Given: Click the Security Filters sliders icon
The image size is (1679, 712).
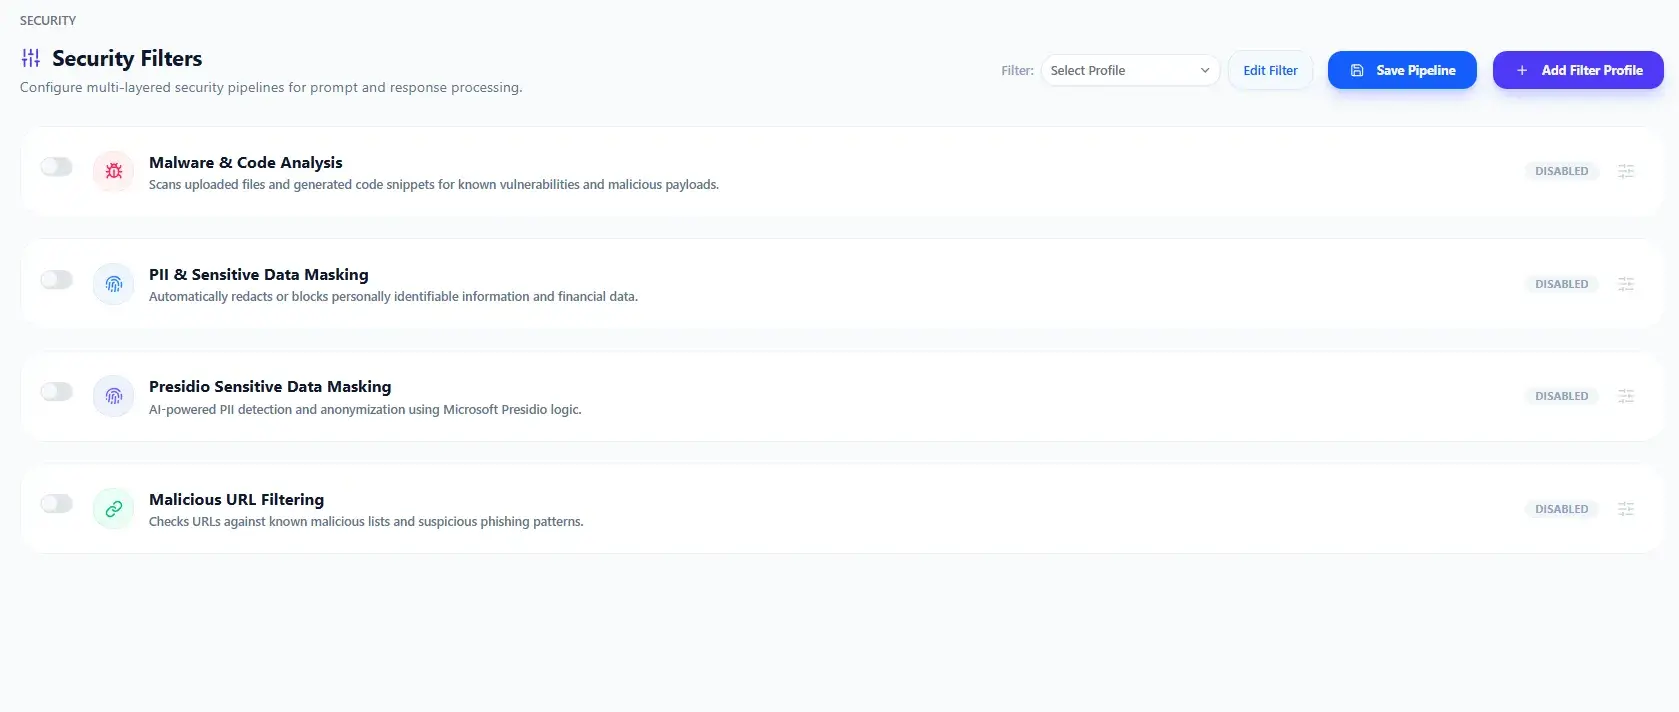Looking at the screenshot, I should (31, 58).
